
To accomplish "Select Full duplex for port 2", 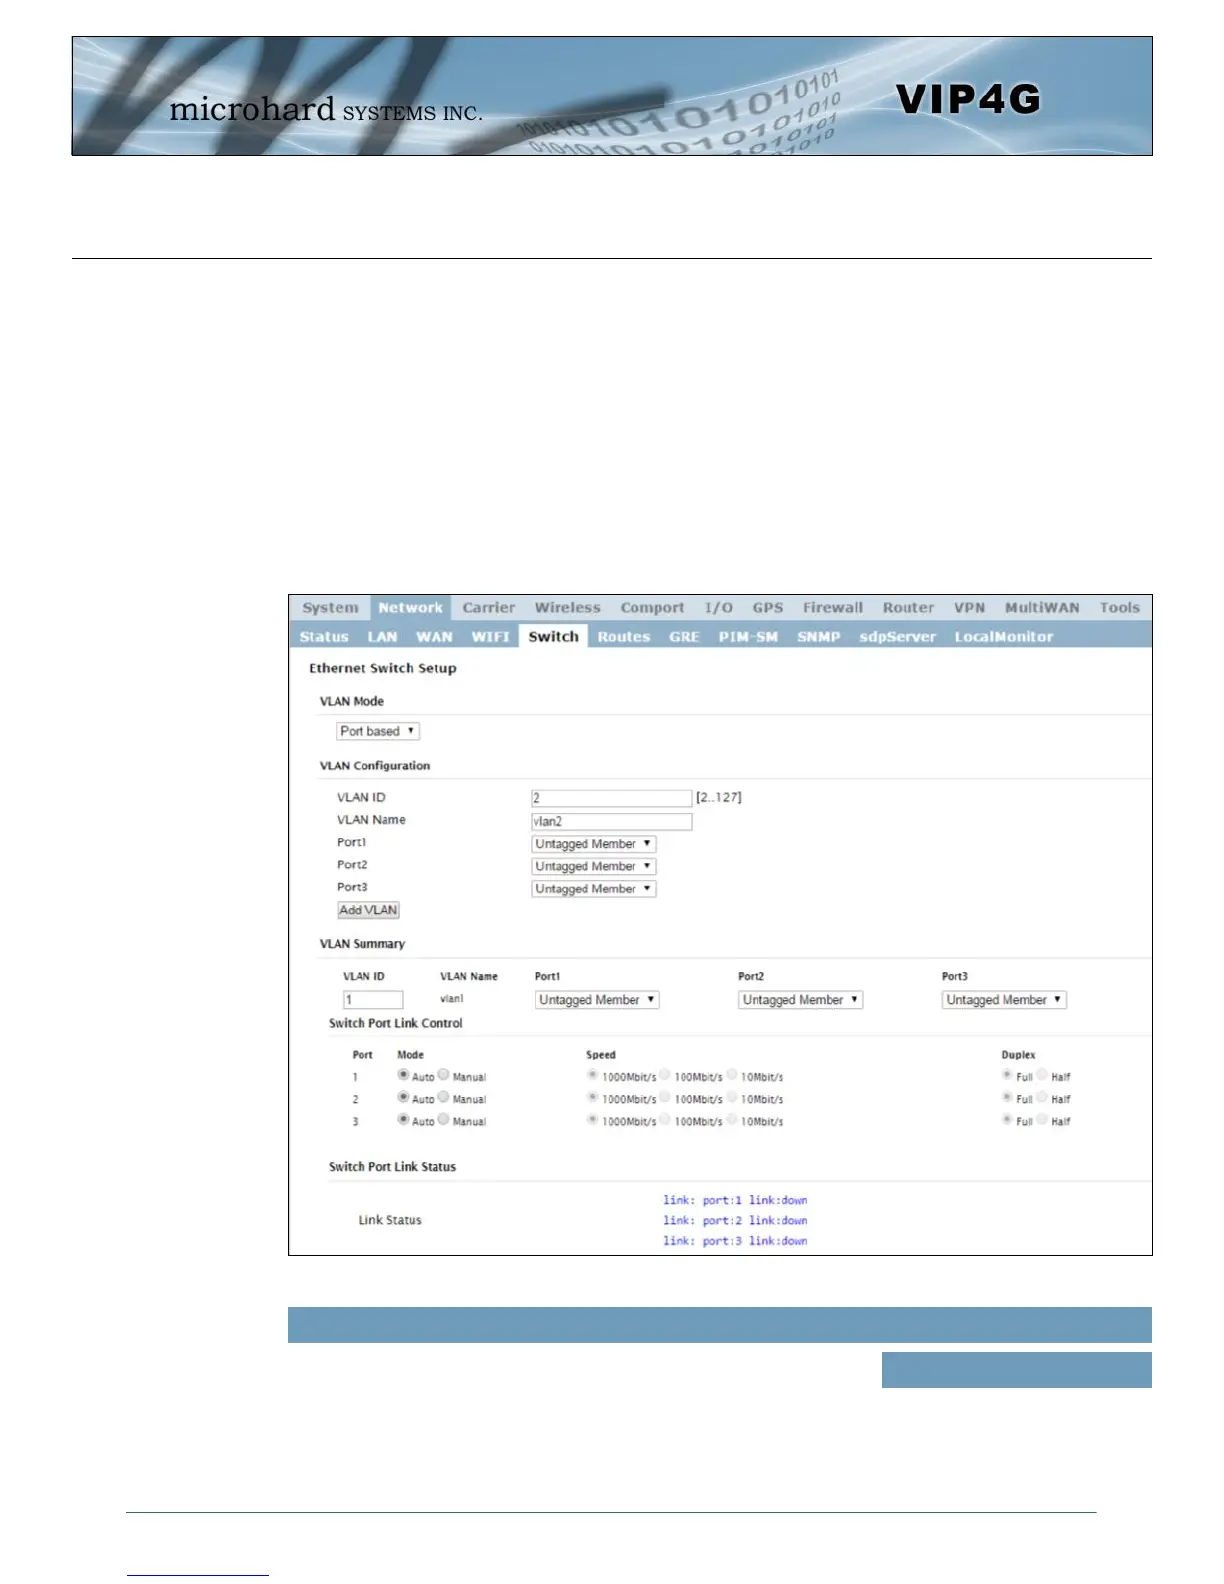I will click(1007, 1097).
